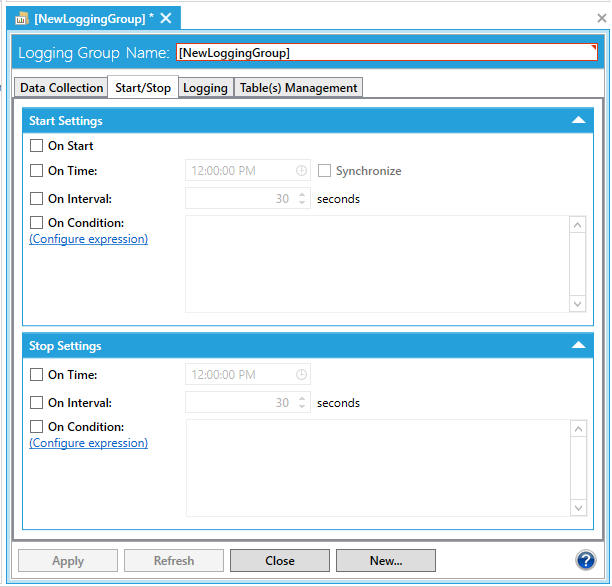612x587 pixels.
Task: Click the logging group icon in tab header
Action: [21, 18]
